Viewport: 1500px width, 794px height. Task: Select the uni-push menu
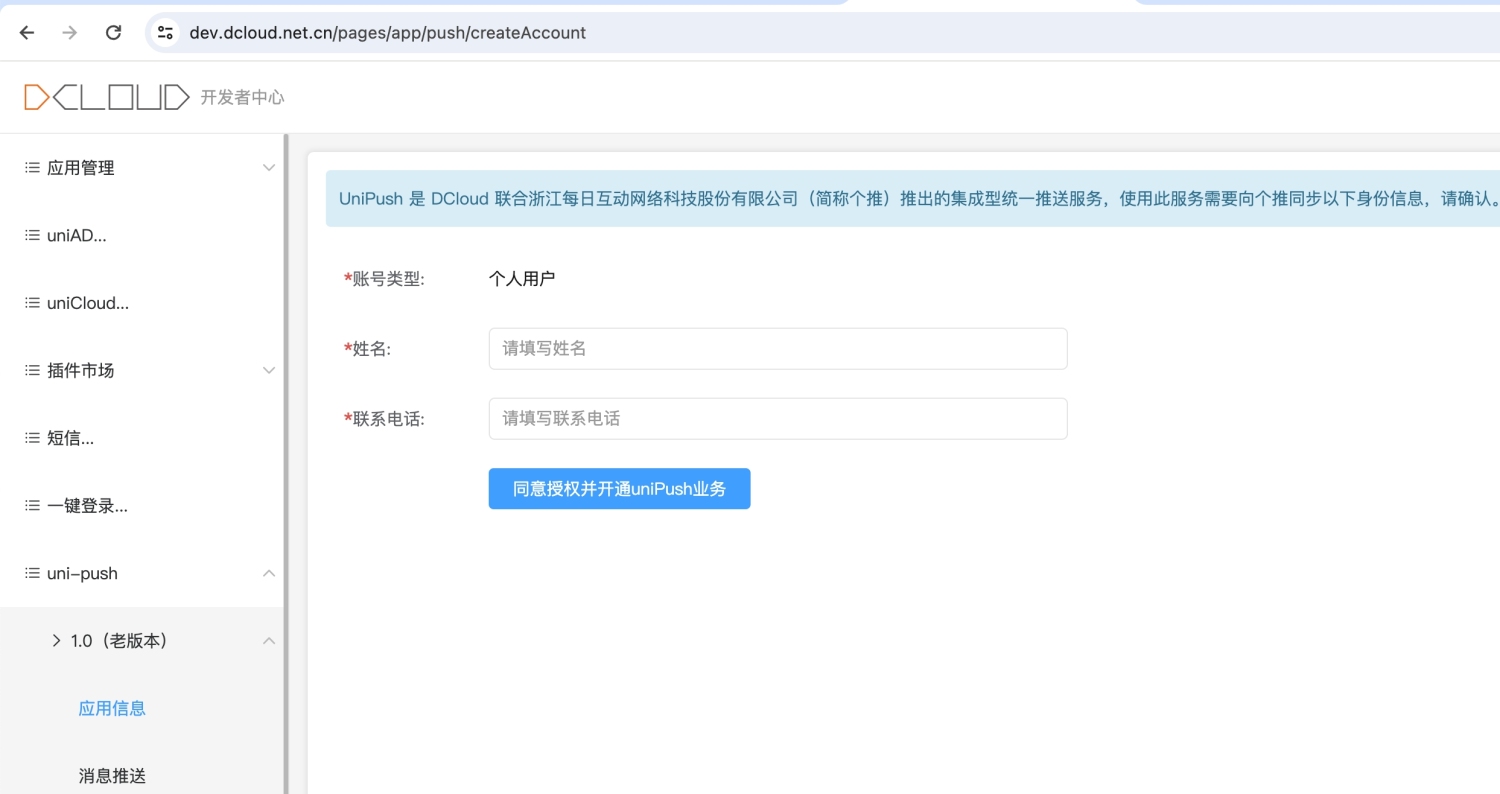pos(82,573)
